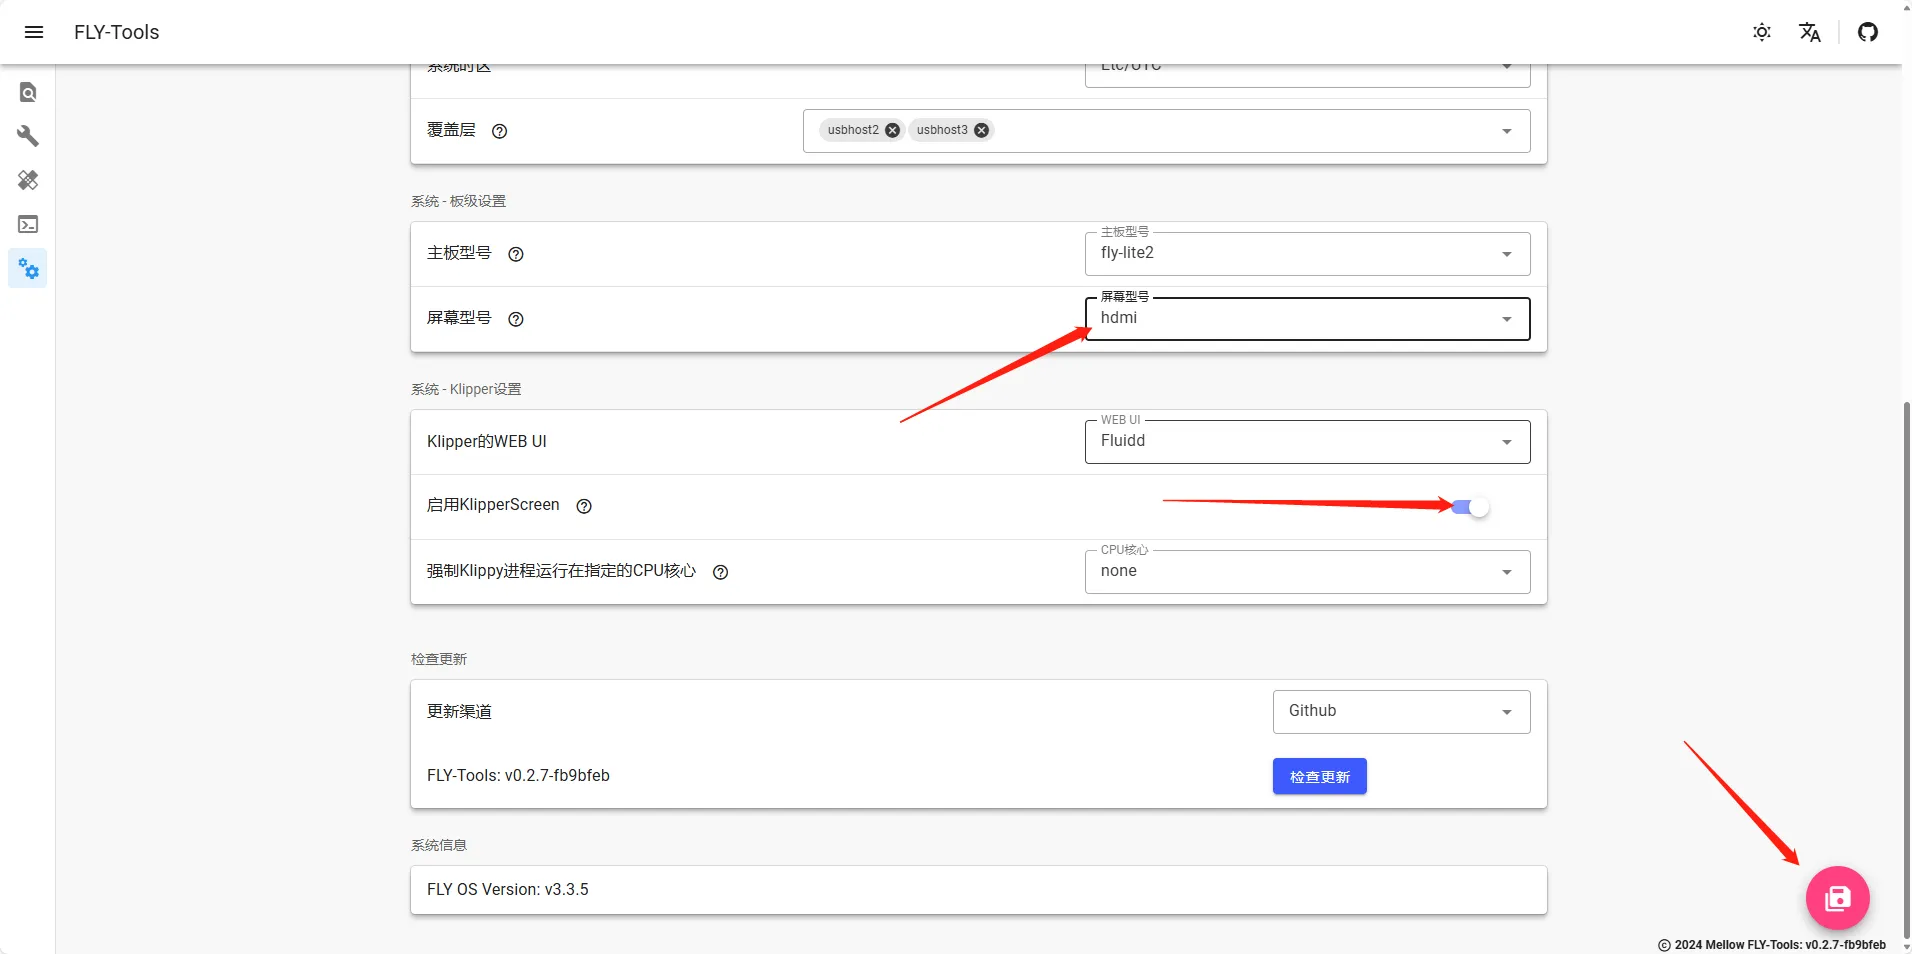Expand the CPU核心 none dropdown

(1307, 572)
